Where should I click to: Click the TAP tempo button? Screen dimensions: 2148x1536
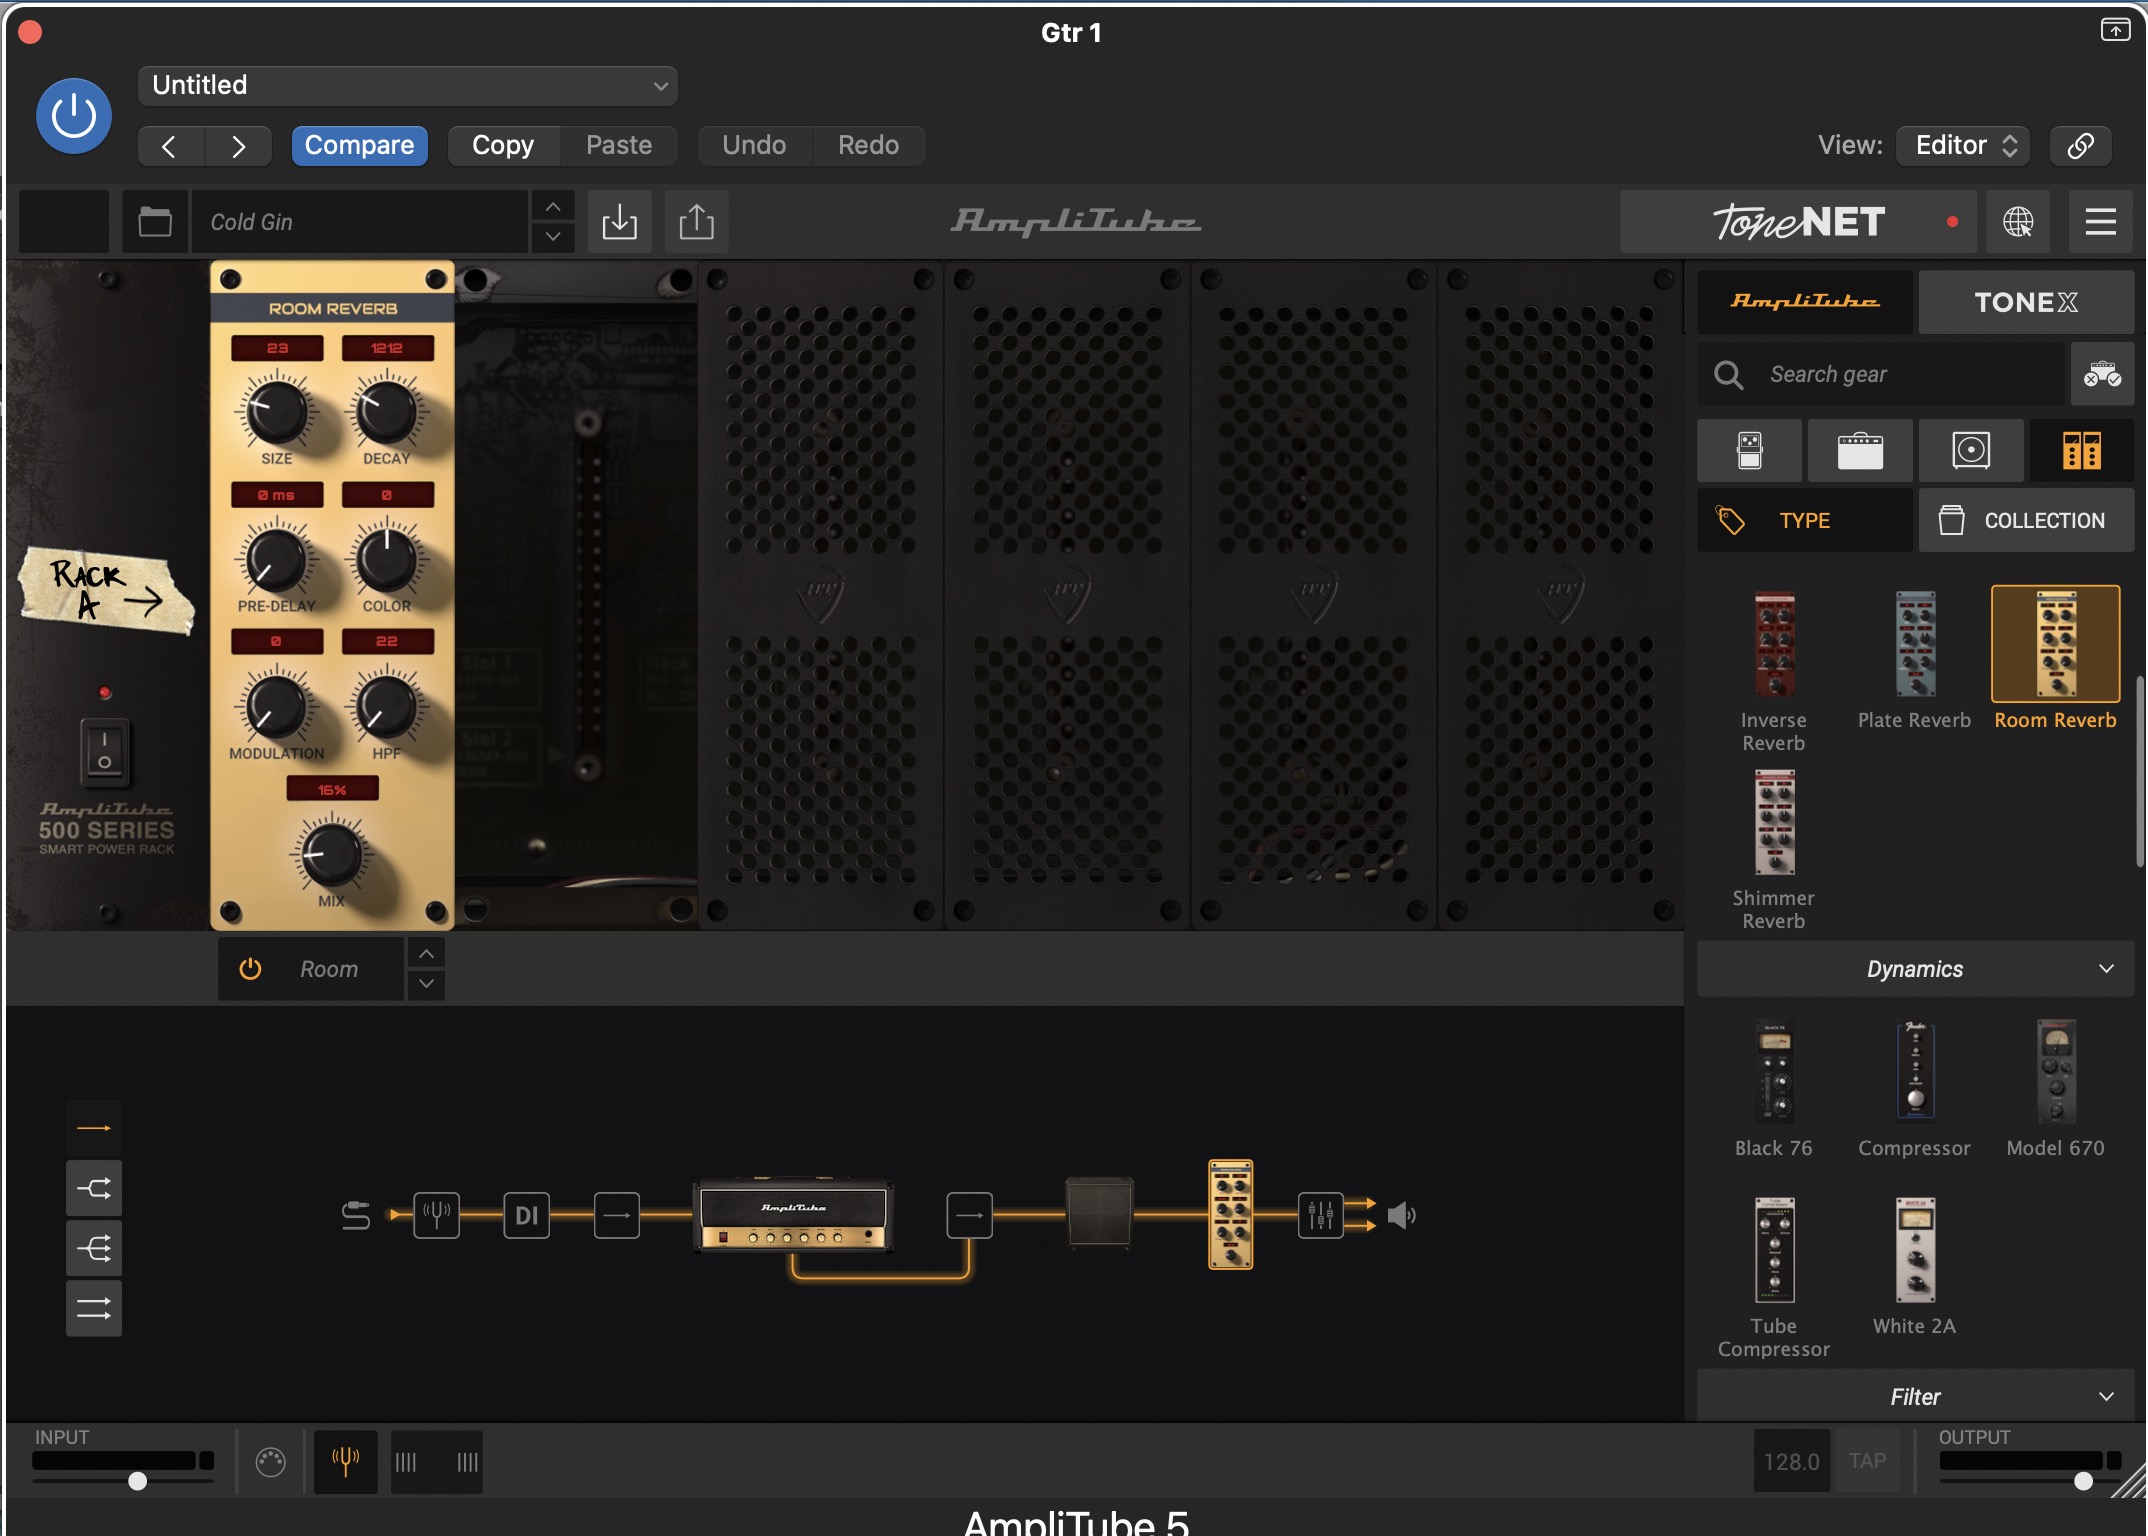tap(1866, 1461)
